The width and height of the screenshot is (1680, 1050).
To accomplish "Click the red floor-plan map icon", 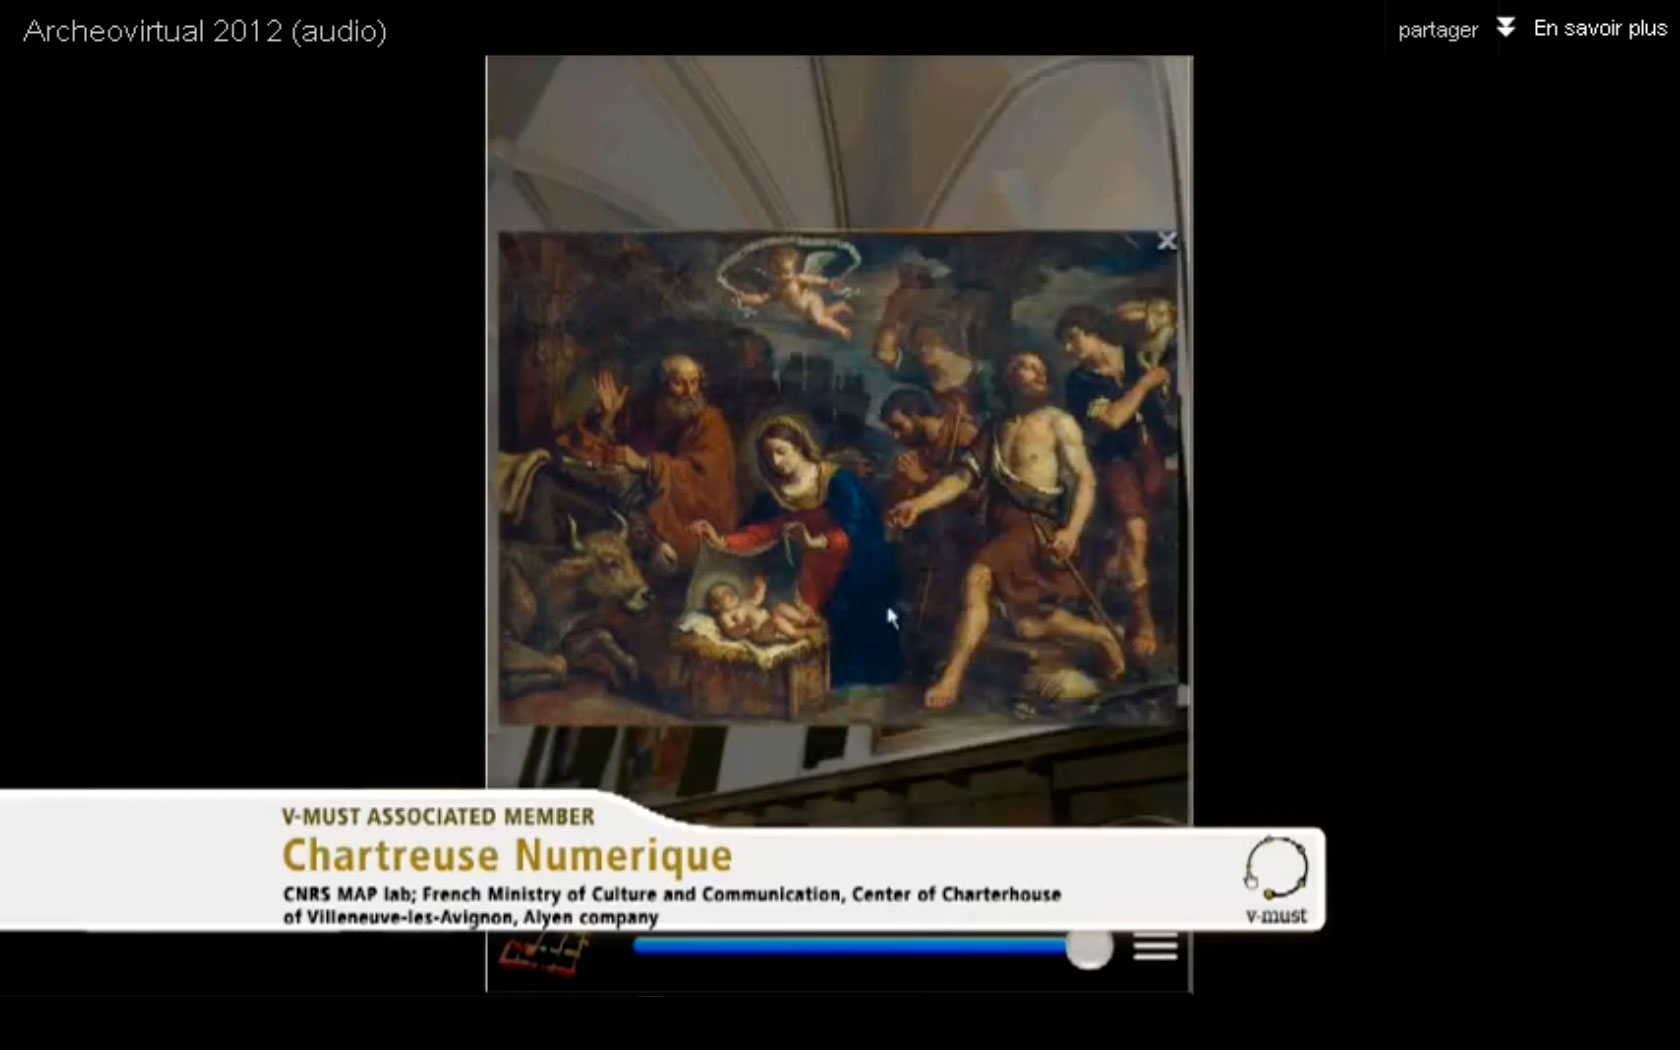I will [x=543, y=954].
